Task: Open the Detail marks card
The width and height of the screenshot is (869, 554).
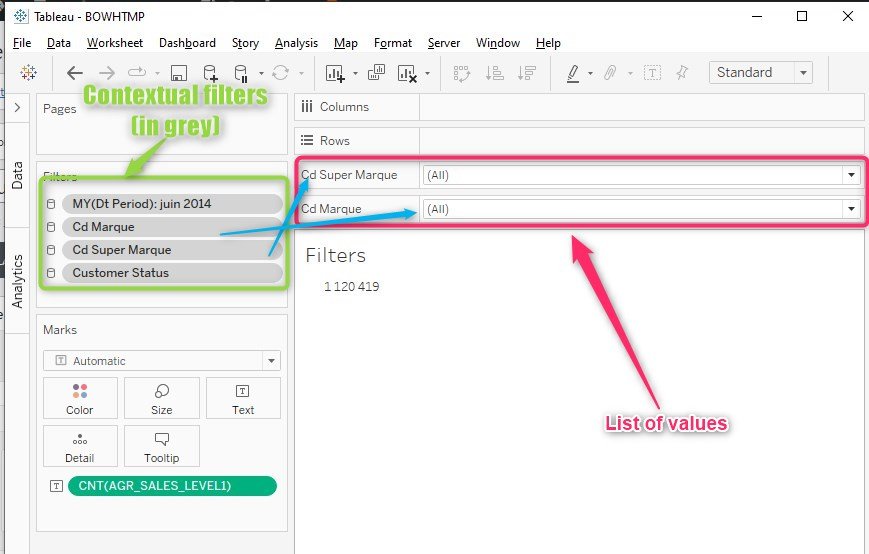Action: [80, 446]
